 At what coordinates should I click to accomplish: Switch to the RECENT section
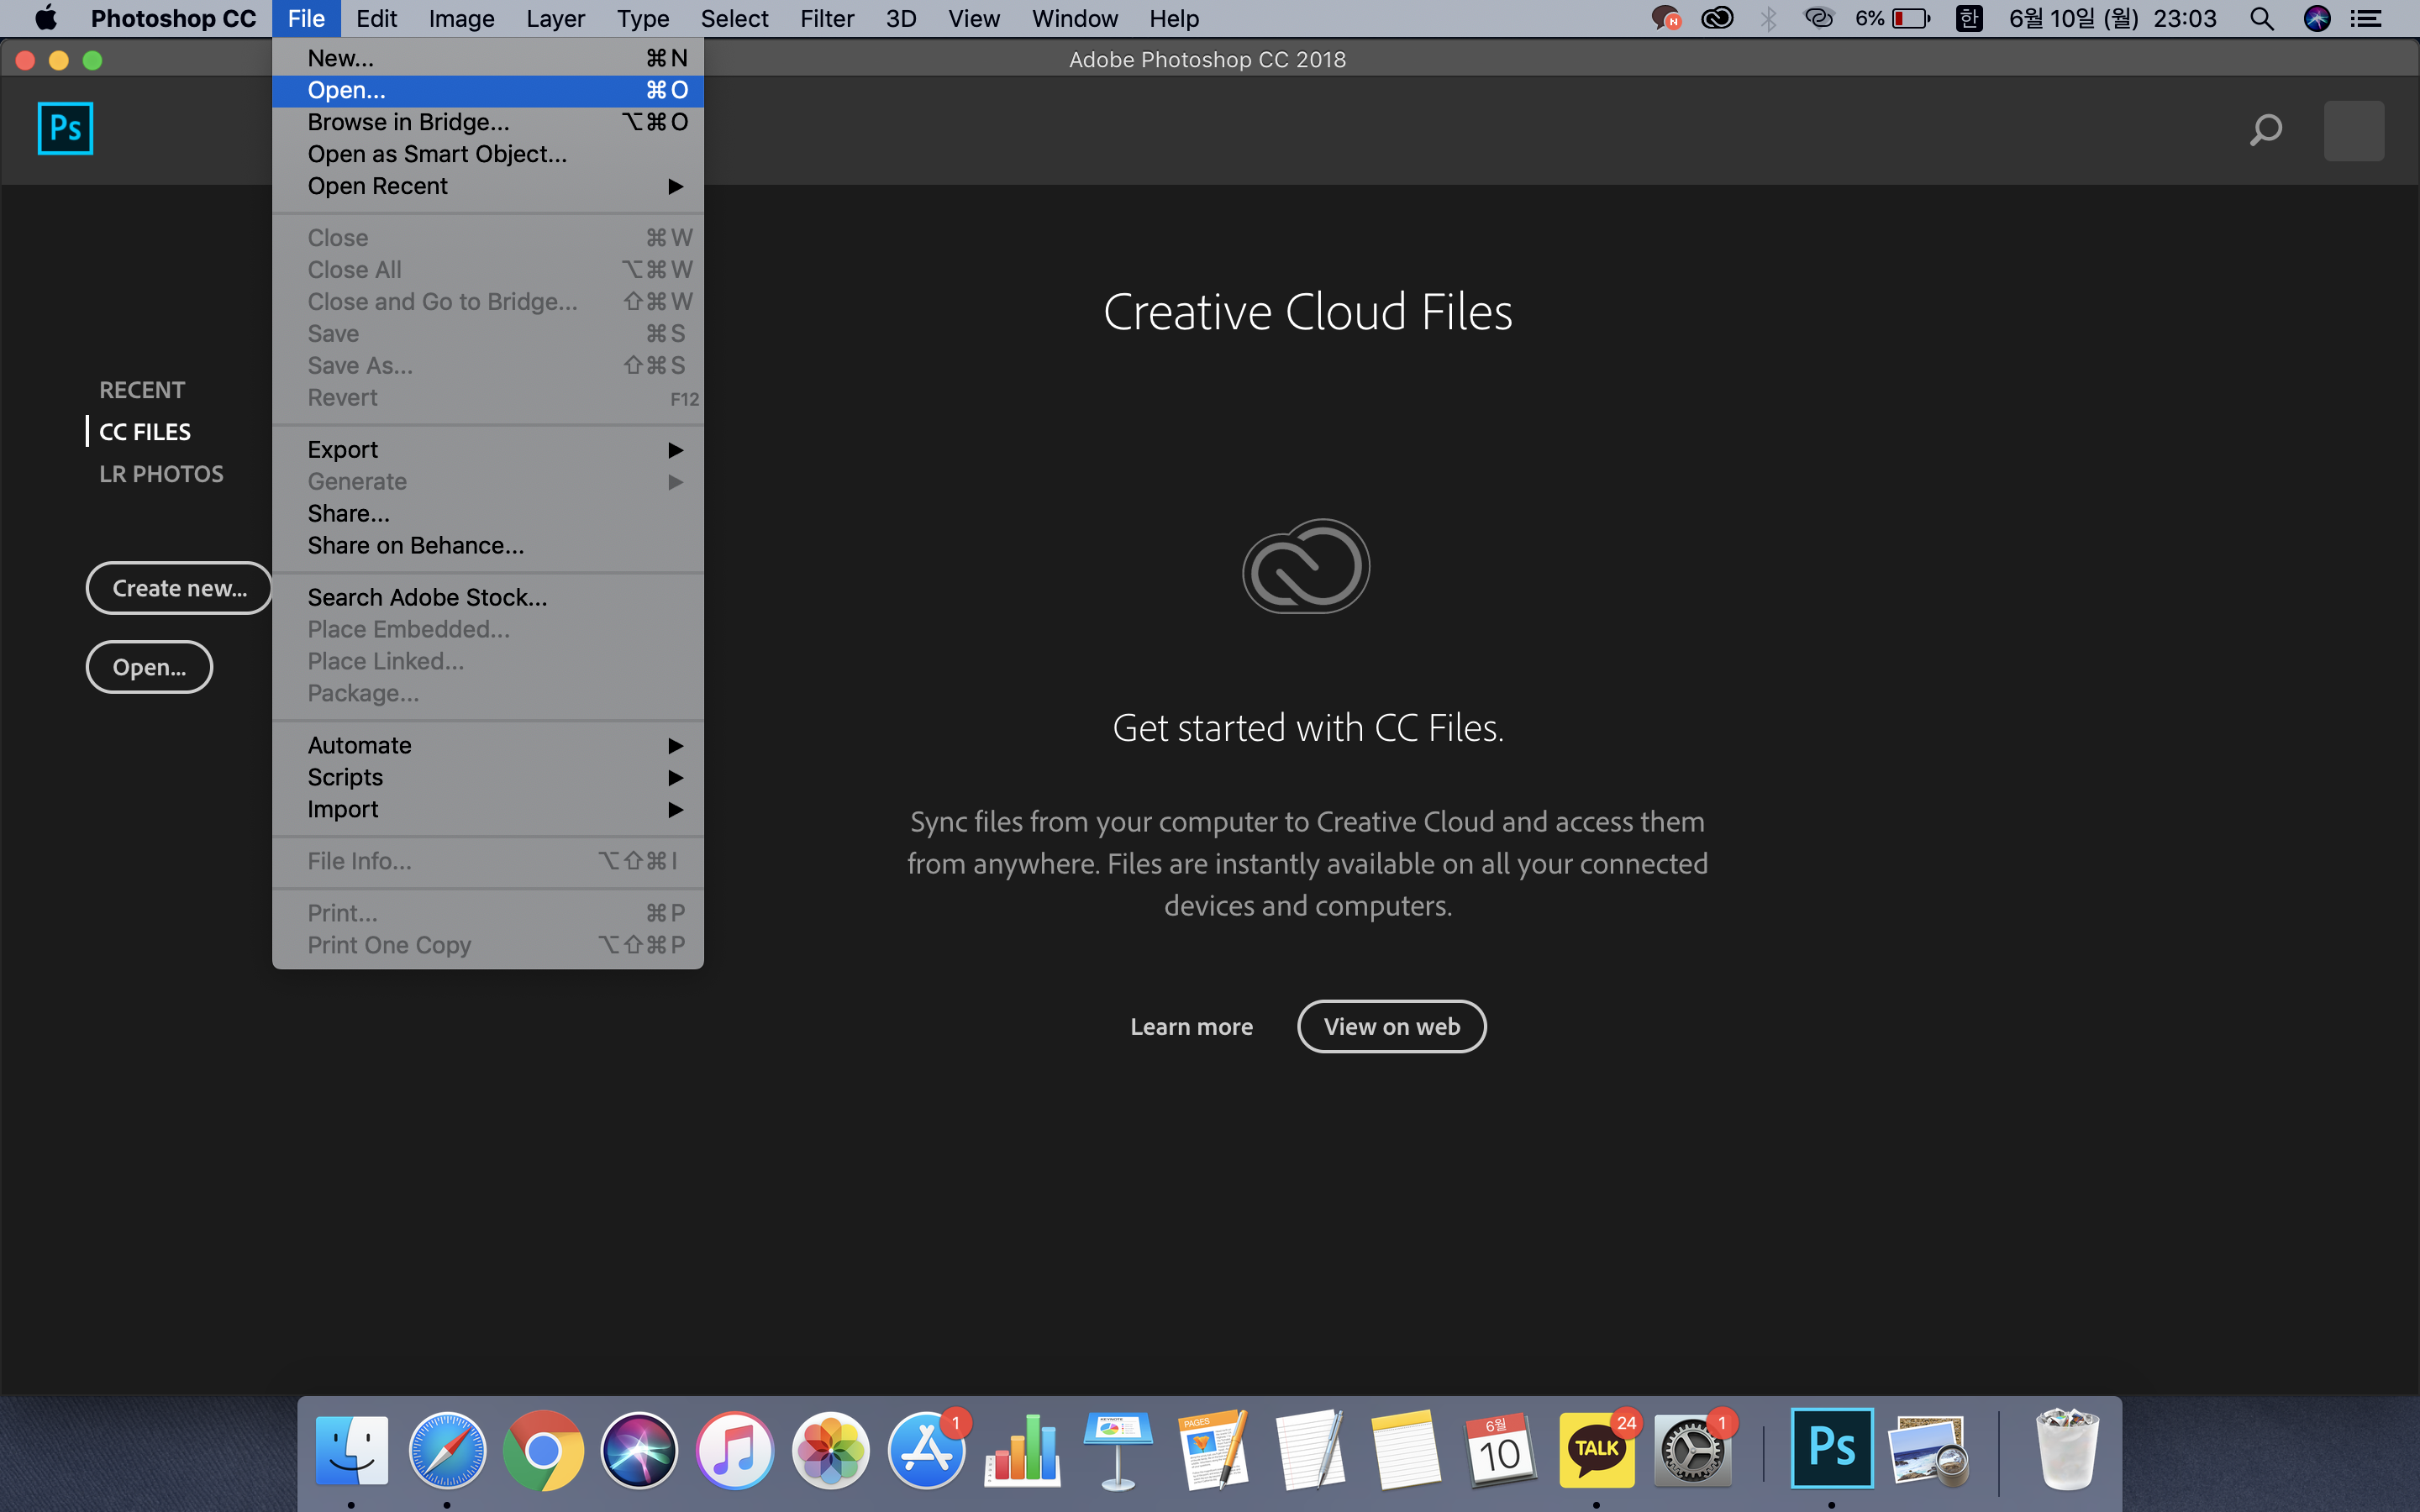click(x=142, y=390)
